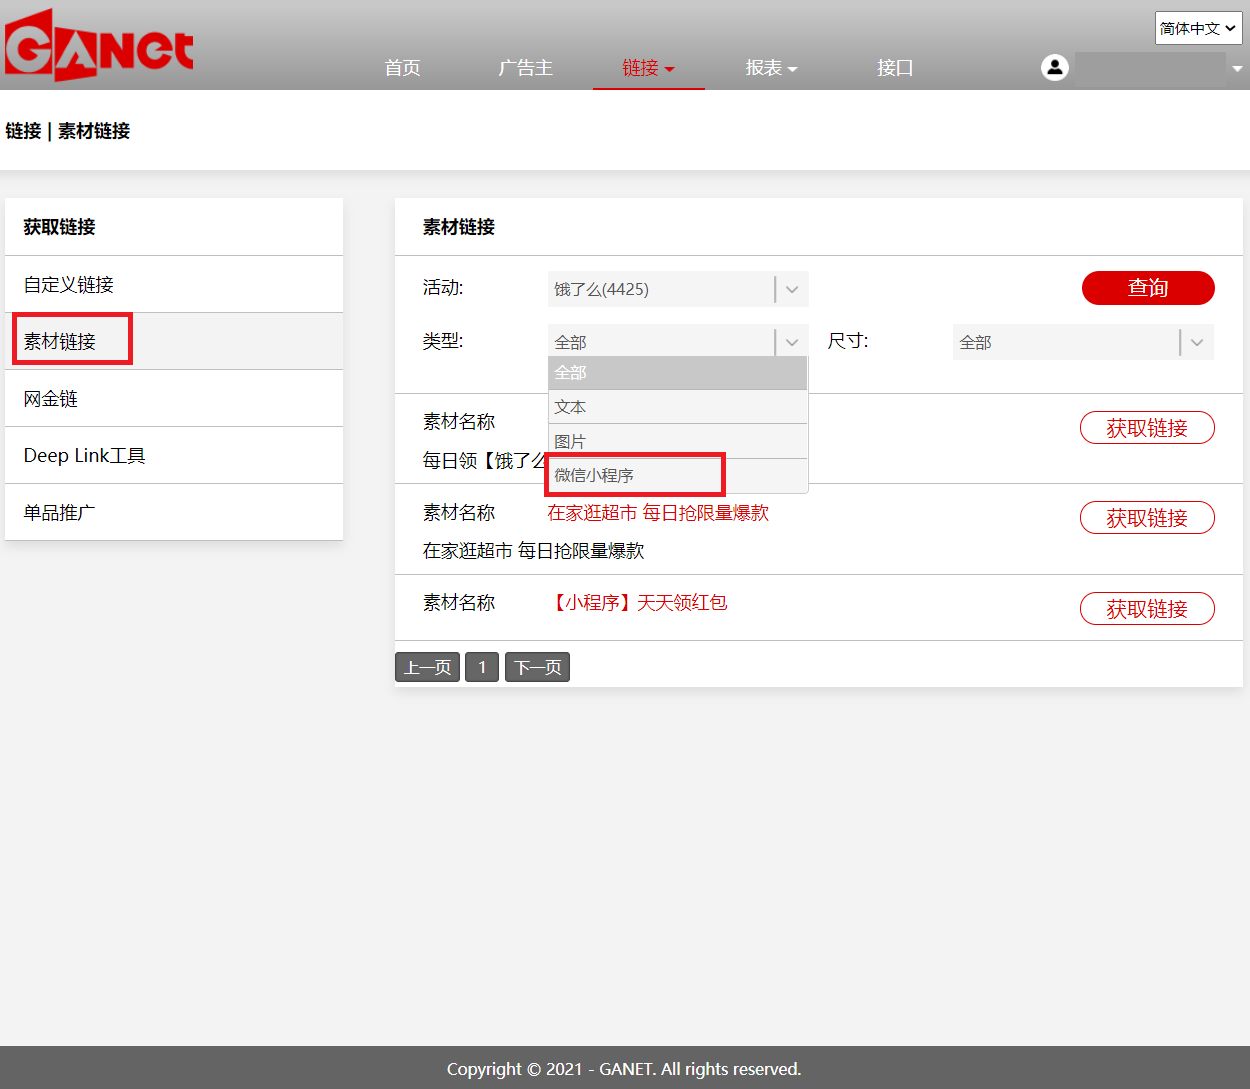Screen dimensions: 1250x1089
Task: Go to the 首页 tab
Action: point(402,67)
